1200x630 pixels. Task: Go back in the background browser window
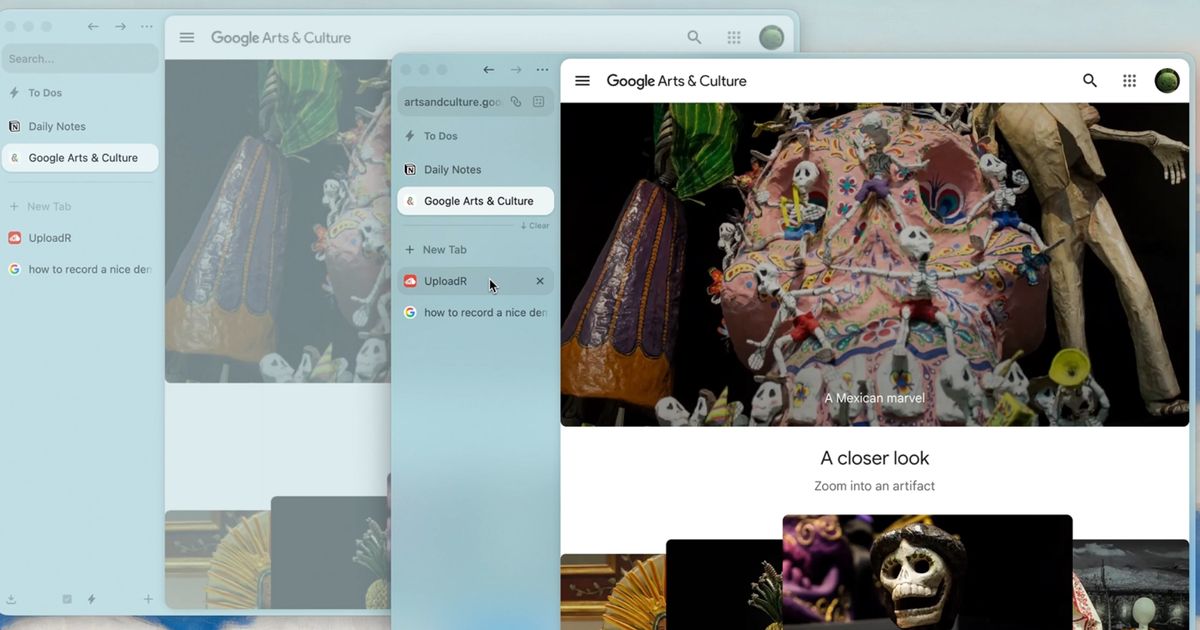93,27
